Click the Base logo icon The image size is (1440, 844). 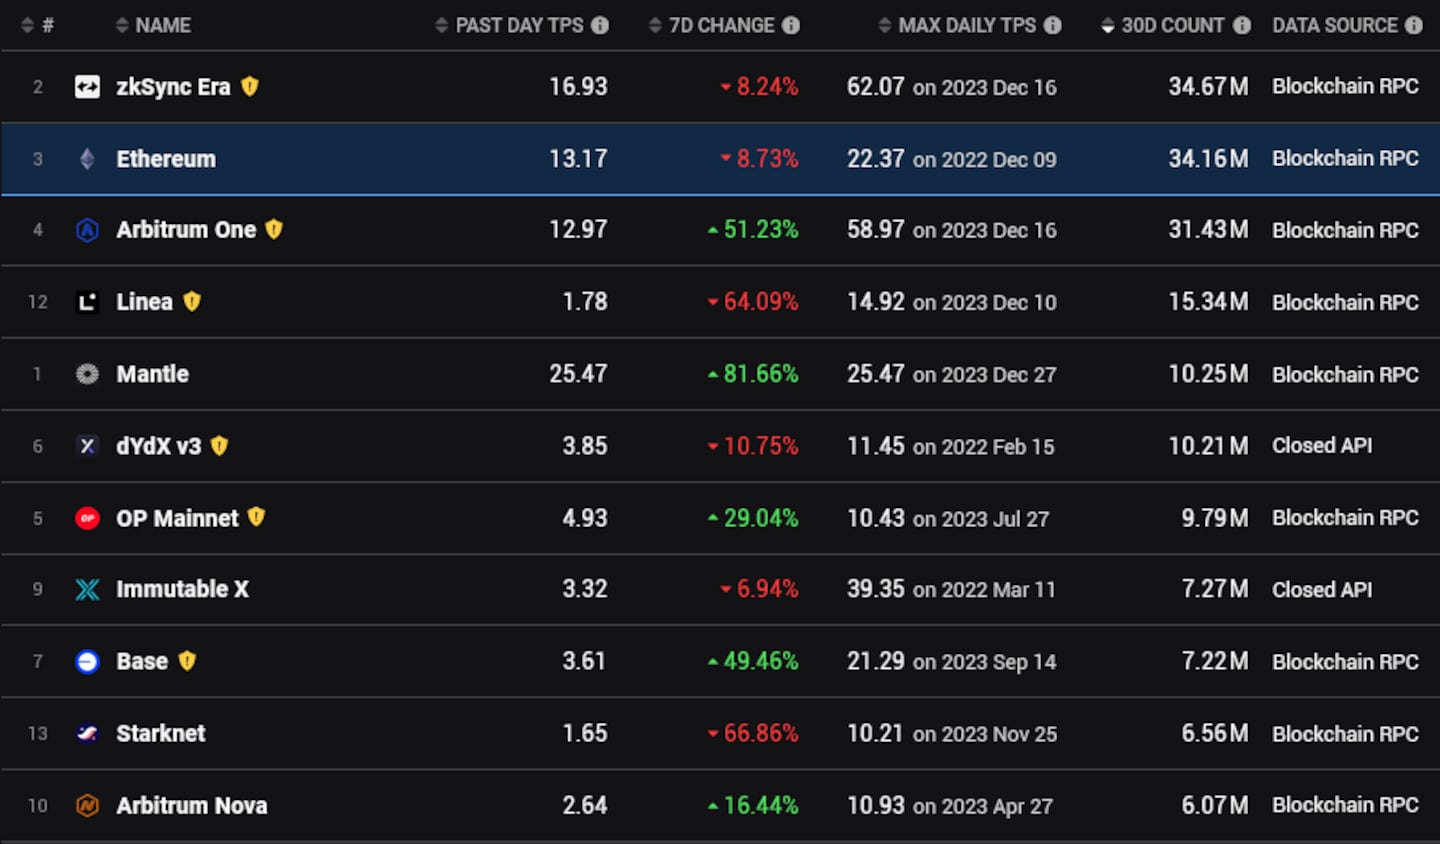point(87,662)
